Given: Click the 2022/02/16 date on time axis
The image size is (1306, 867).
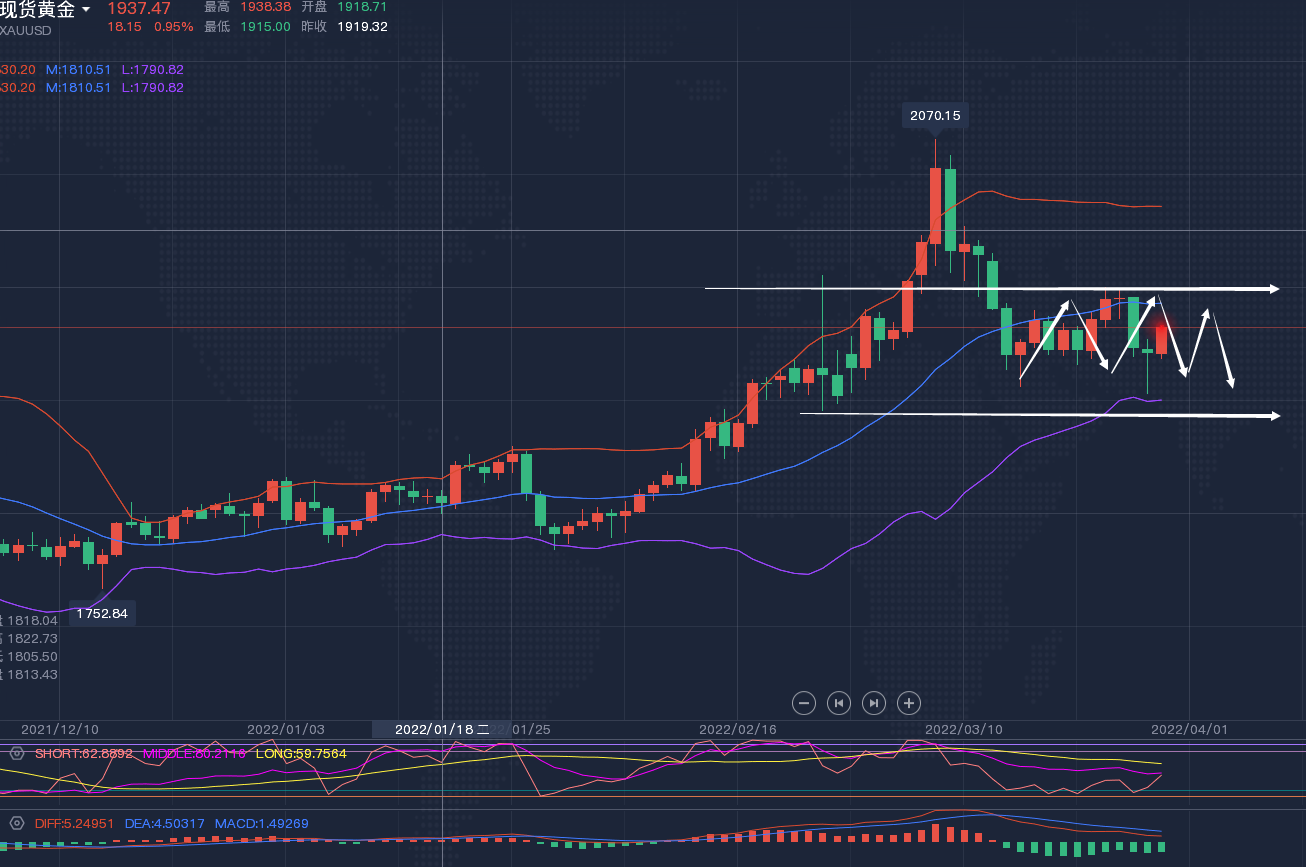Looking at the screenshot, I should (737, 729).
